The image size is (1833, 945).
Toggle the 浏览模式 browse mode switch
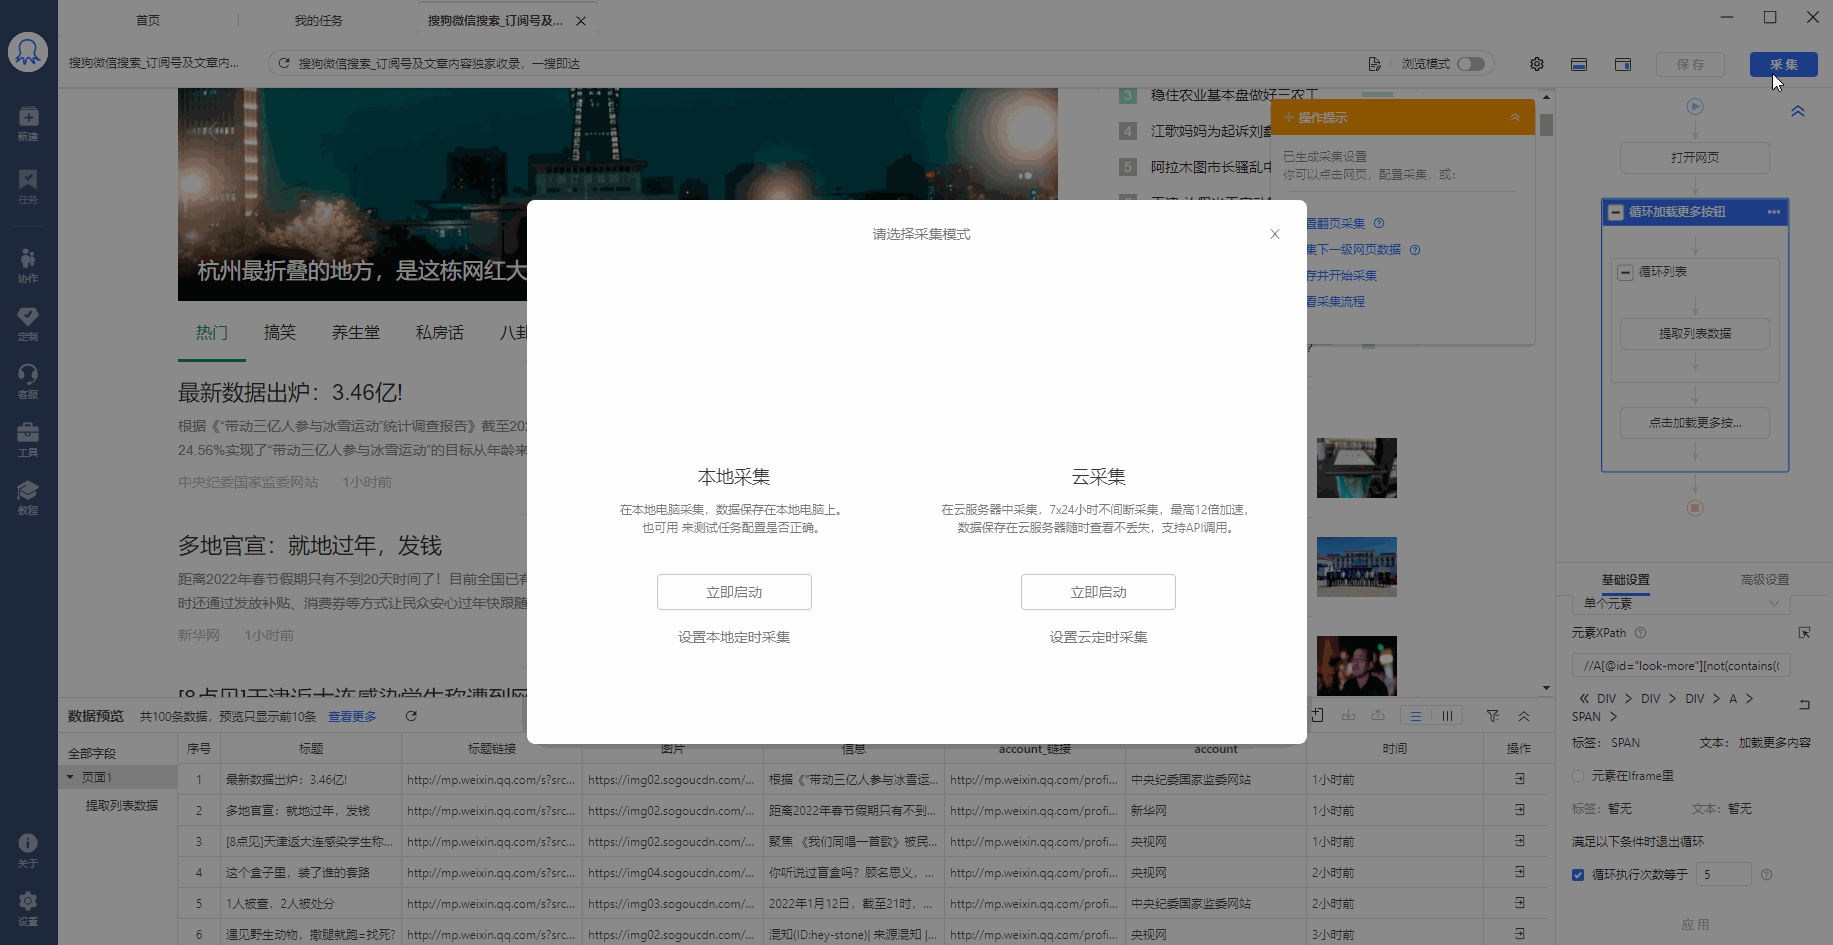tap(1470, 64)
